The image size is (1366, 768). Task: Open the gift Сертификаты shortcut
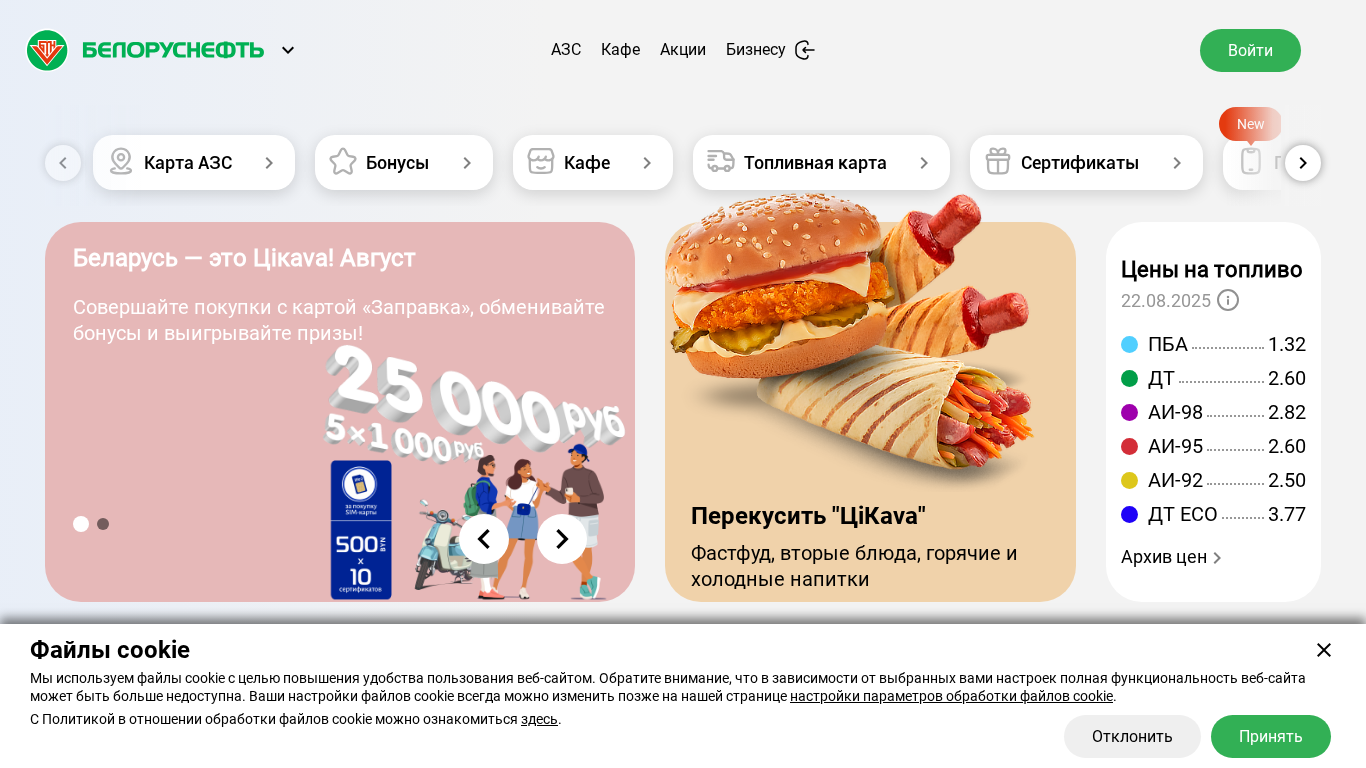[1086, 162]
